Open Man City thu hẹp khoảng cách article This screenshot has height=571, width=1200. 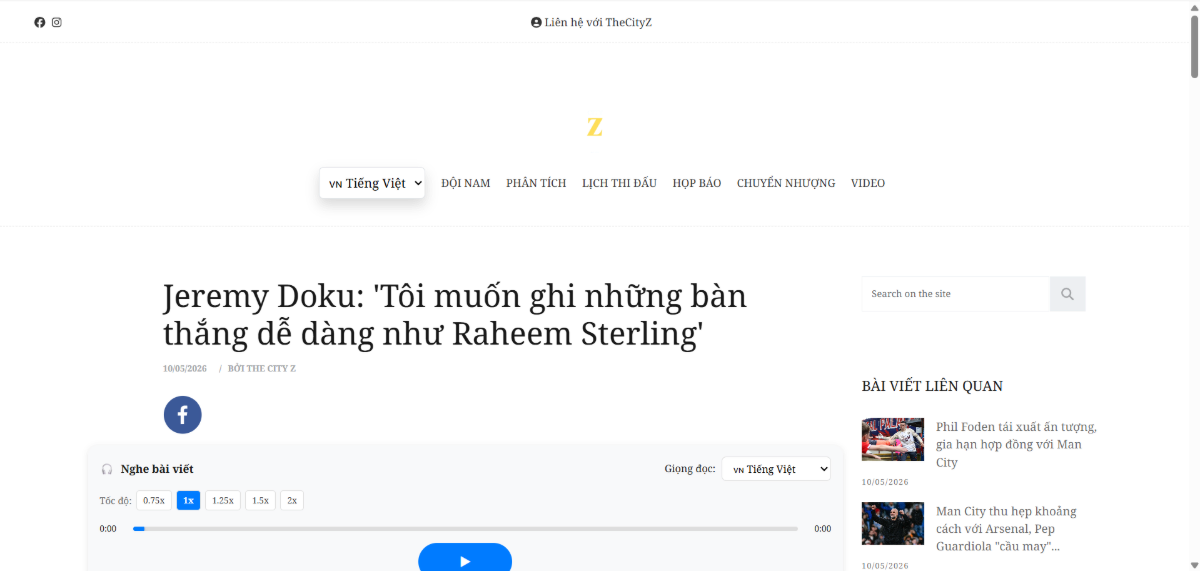point(1007,529)
